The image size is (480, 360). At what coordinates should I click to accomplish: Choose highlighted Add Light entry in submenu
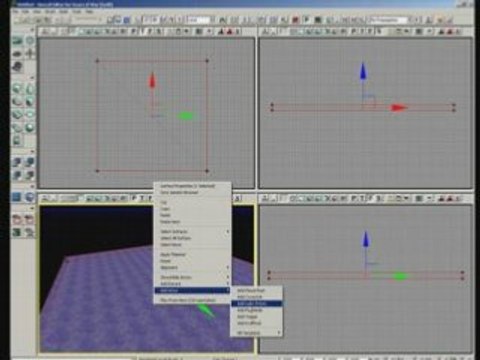[257, 304]
